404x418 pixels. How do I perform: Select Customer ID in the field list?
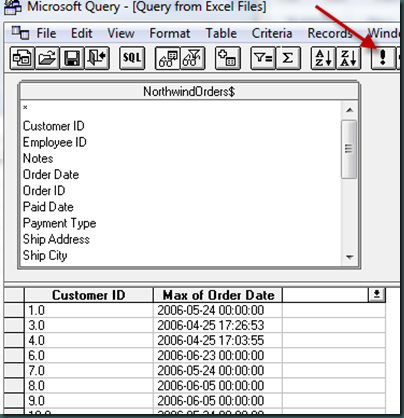click(54, 126)
